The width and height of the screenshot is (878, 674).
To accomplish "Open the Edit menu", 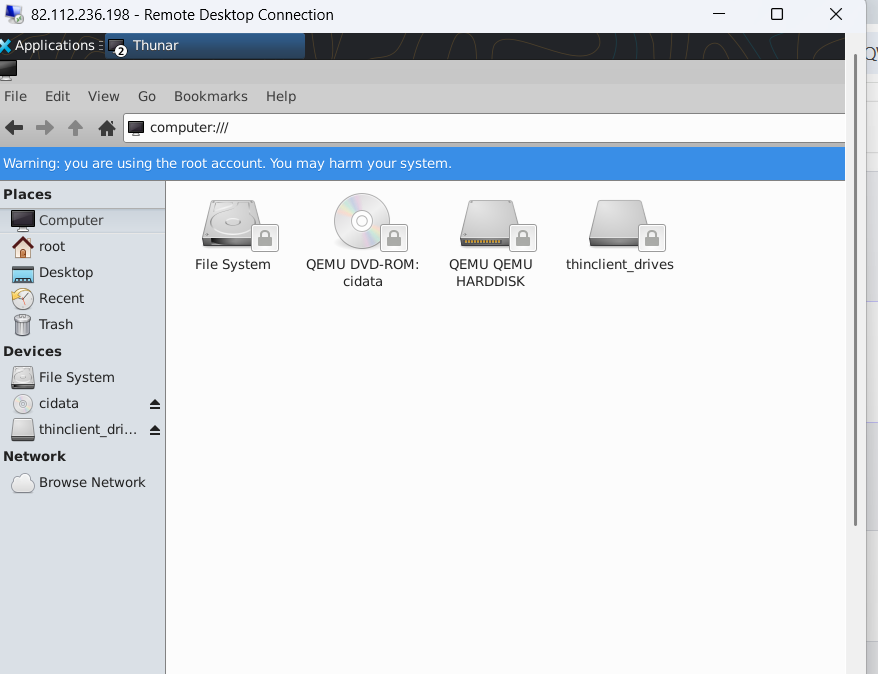I will (x=57, y=96).
